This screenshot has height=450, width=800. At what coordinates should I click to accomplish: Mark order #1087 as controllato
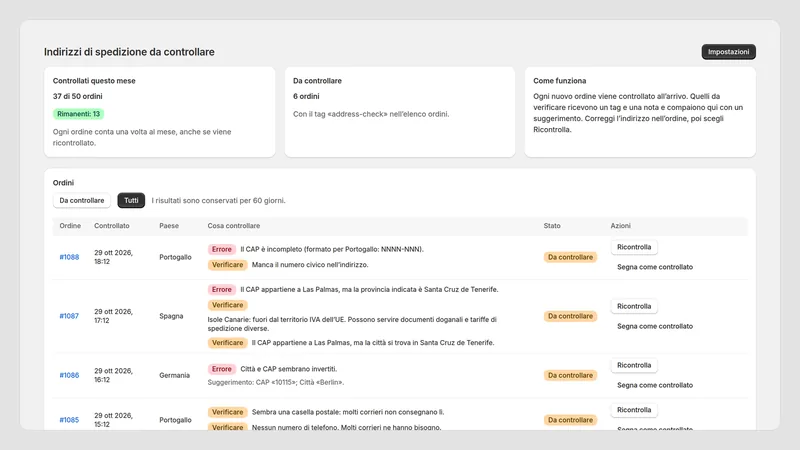(x=655, y=326)
